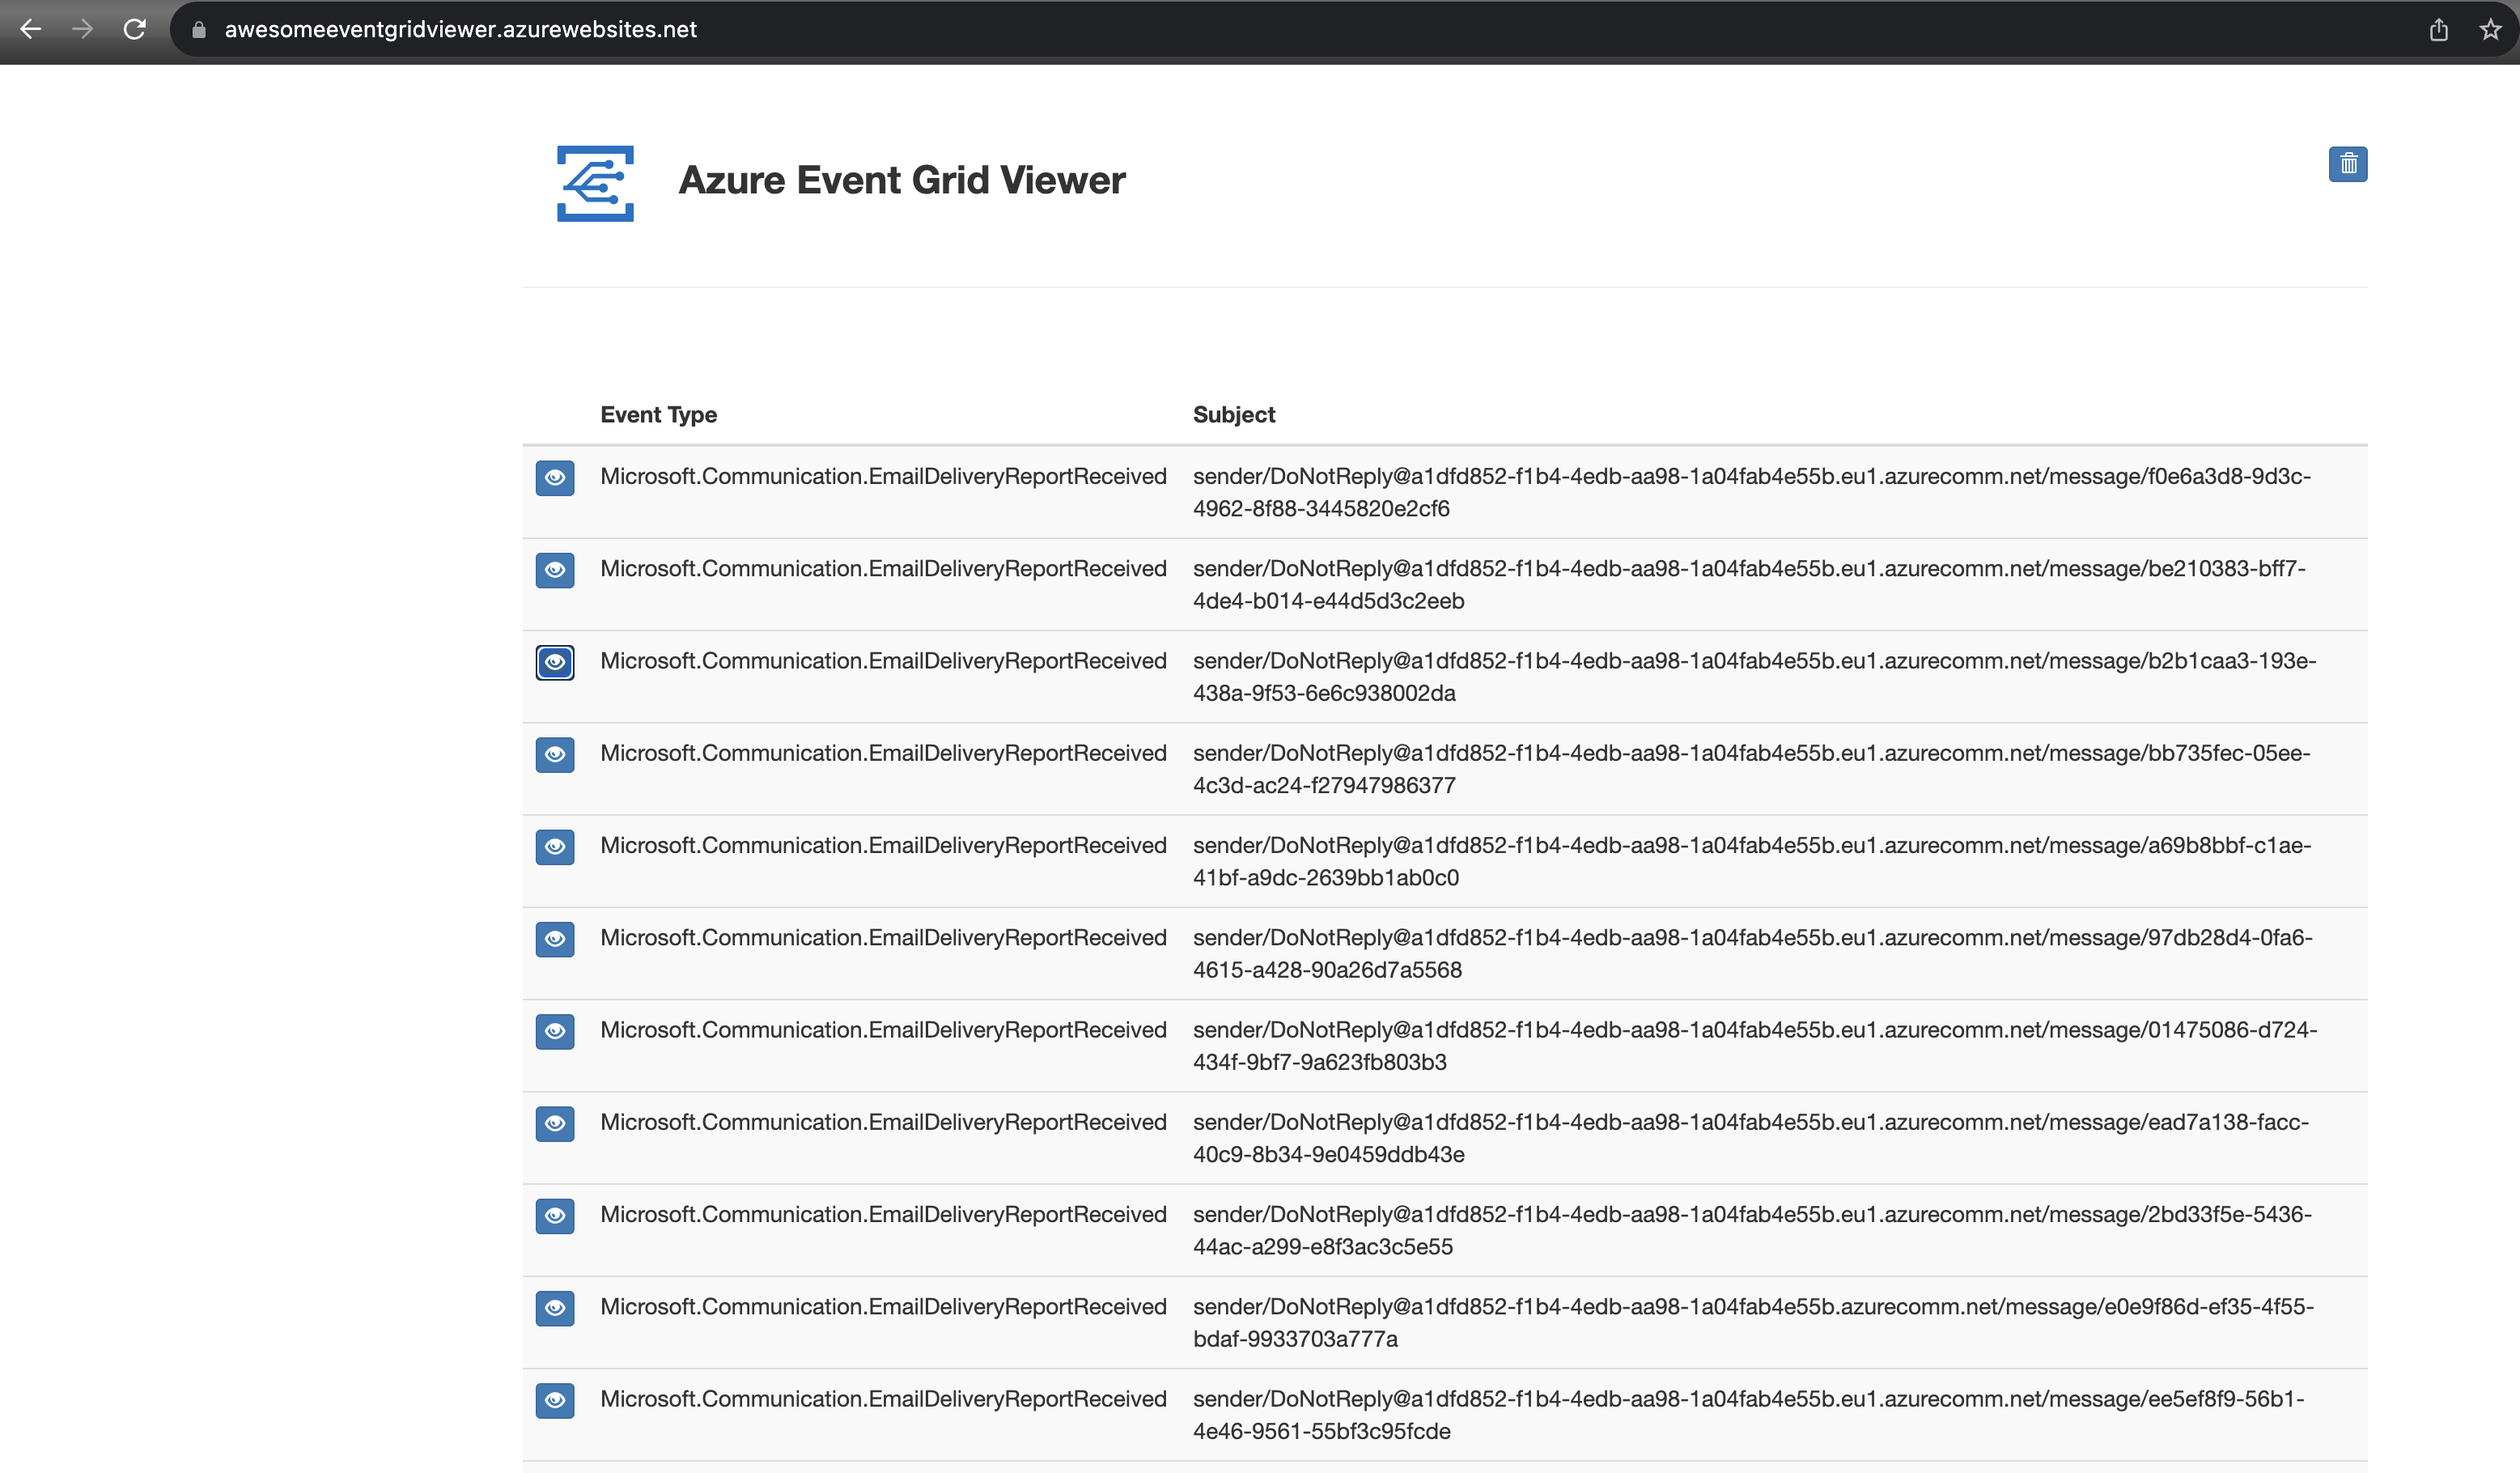Click the Azure Event Grid logo
Image resolution: width=2520 pixels, height=1473 pixels.
pos(595,183)
